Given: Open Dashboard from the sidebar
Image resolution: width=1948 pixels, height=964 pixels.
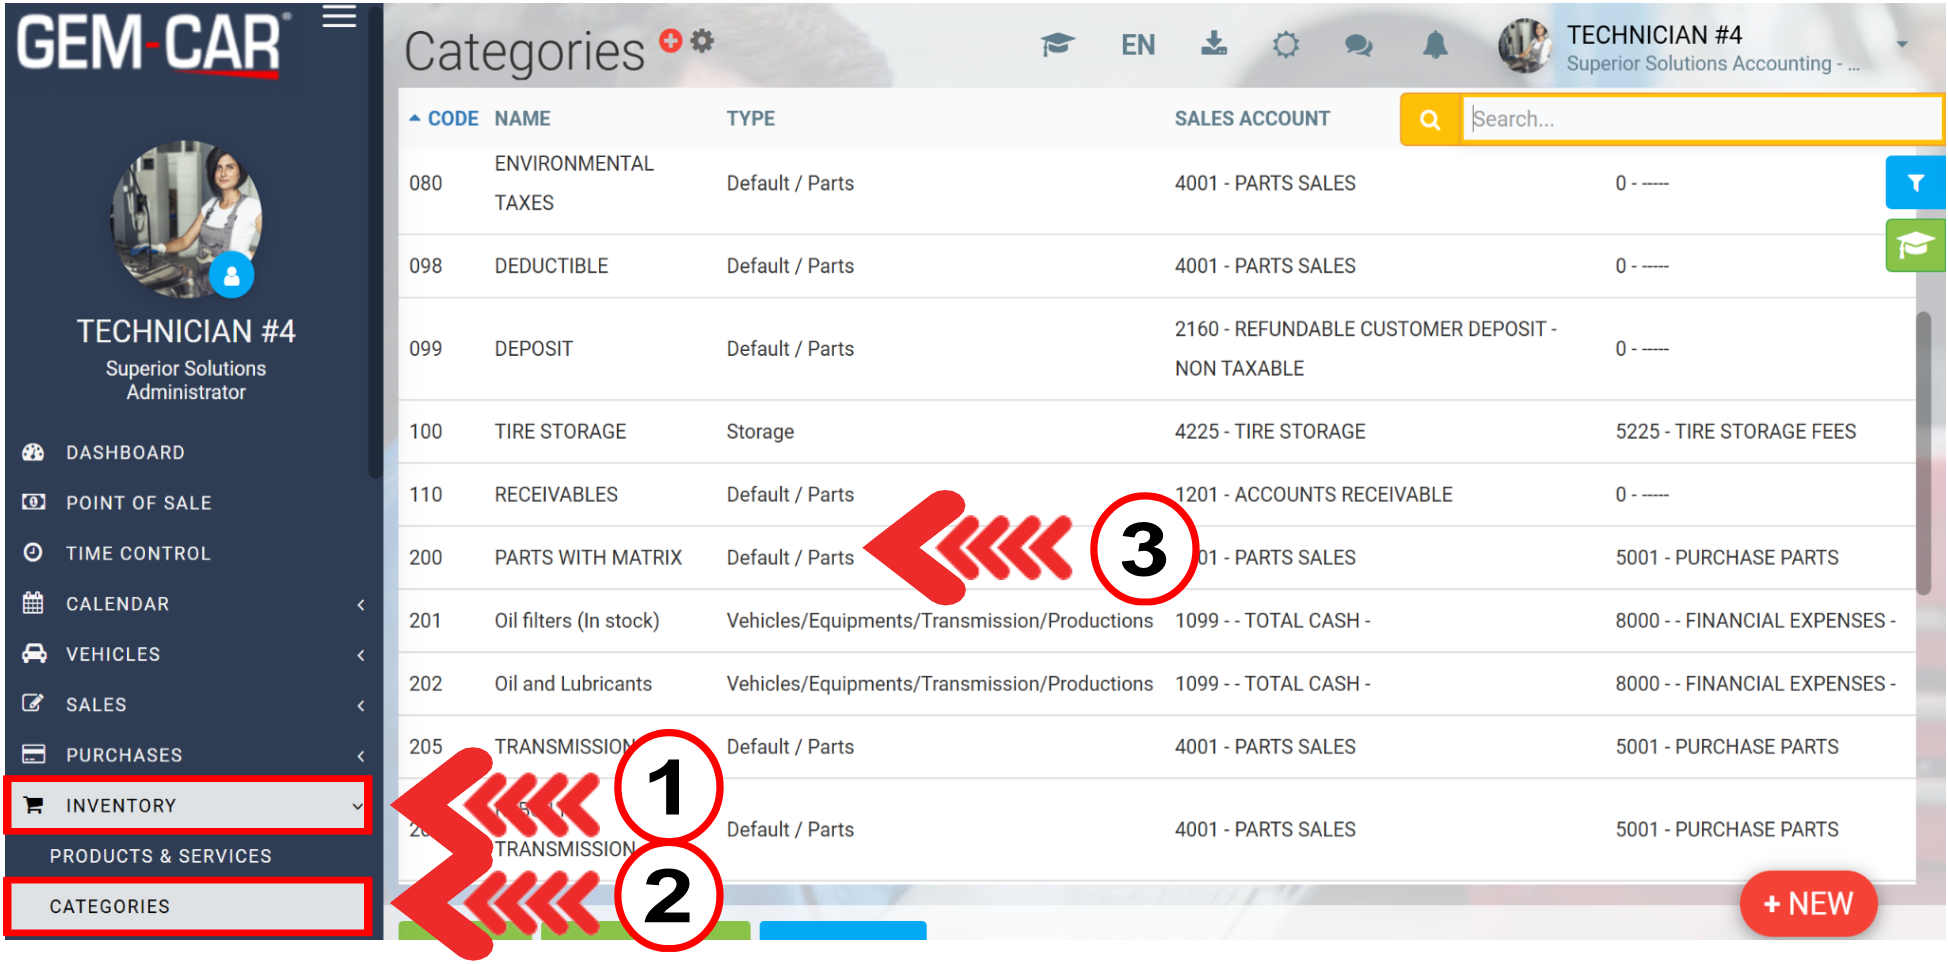Looking at the screenshot, I should click(x=125, y=453).
